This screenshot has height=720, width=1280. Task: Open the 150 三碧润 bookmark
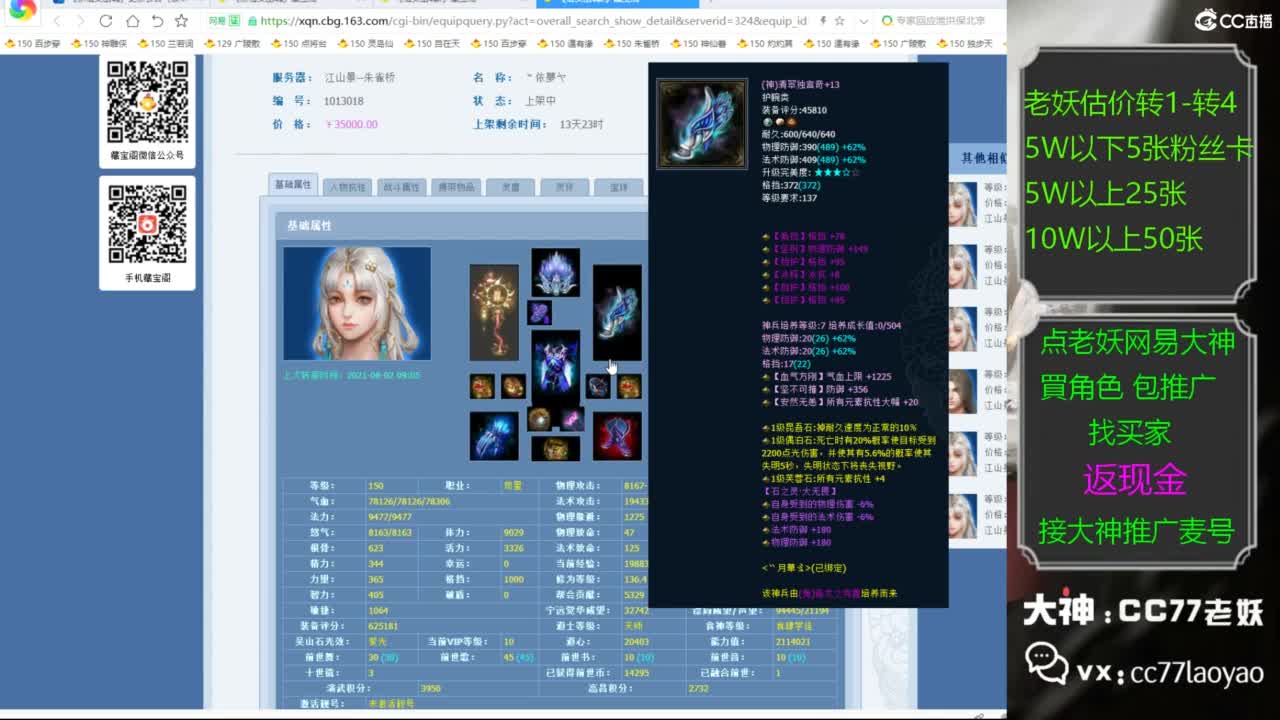coord(166,43)
